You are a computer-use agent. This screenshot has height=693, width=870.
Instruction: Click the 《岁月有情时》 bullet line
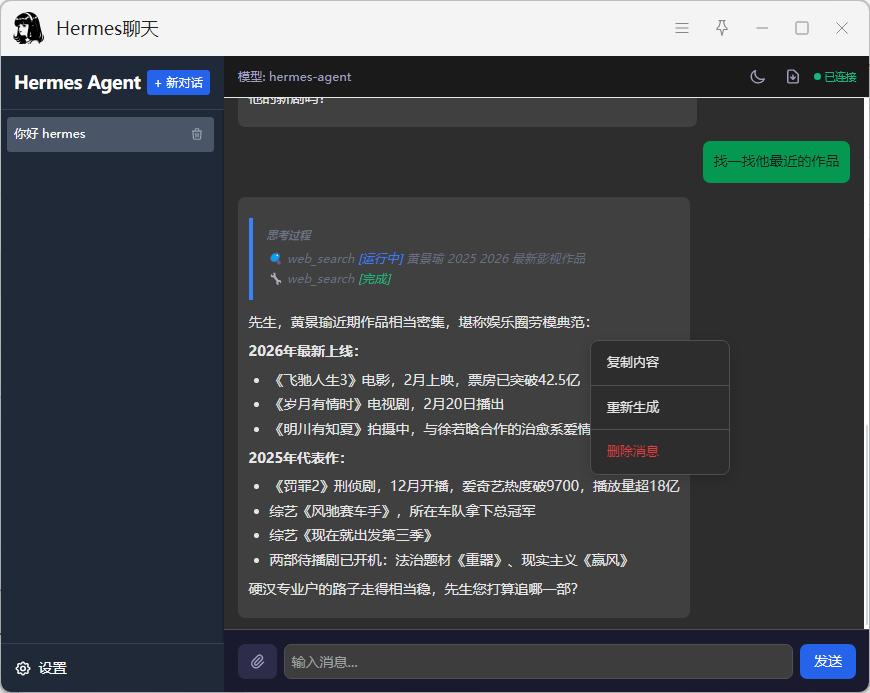tap(387, 404)
